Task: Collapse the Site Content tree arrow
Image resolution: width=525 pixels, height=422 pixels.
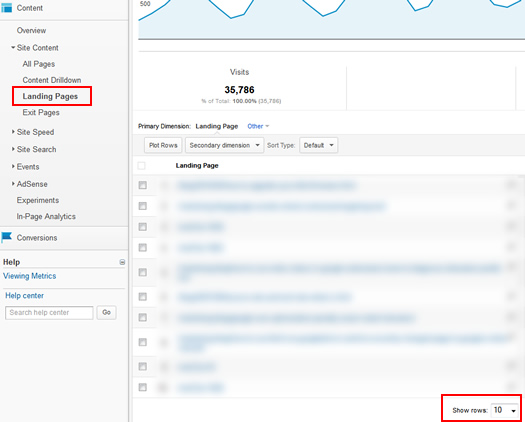Action: click(x=13, y=48)
